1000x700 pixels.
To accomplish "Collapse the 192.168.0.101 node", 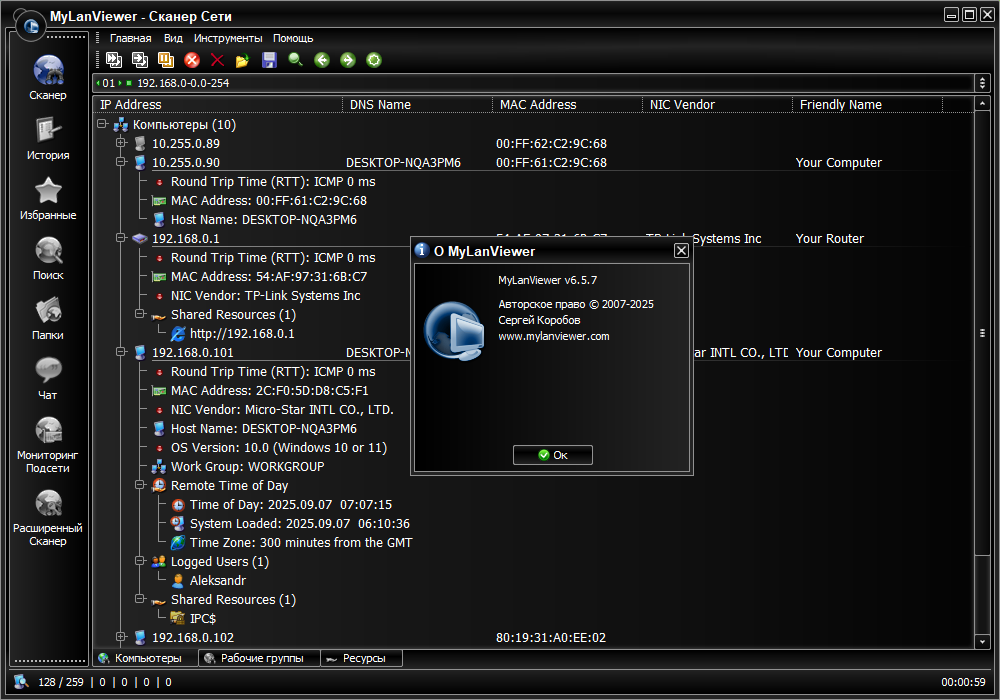I will [121, 352].
